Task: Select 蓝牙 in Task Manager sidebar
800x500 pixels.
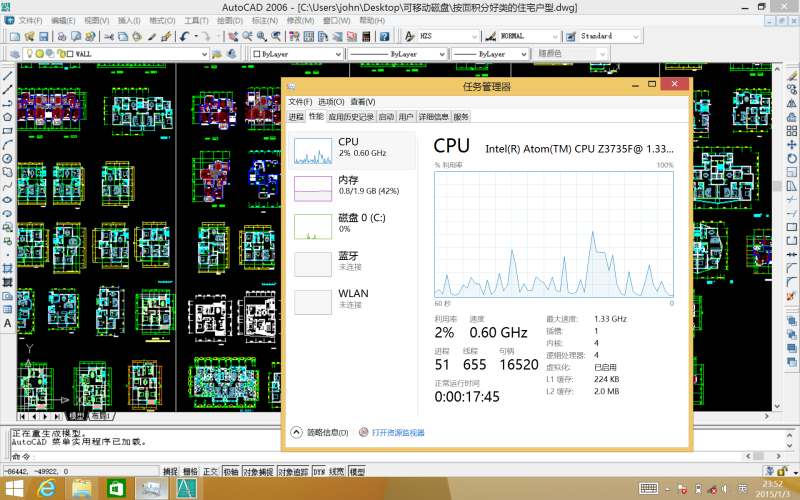Action: [x=352, y=263]
